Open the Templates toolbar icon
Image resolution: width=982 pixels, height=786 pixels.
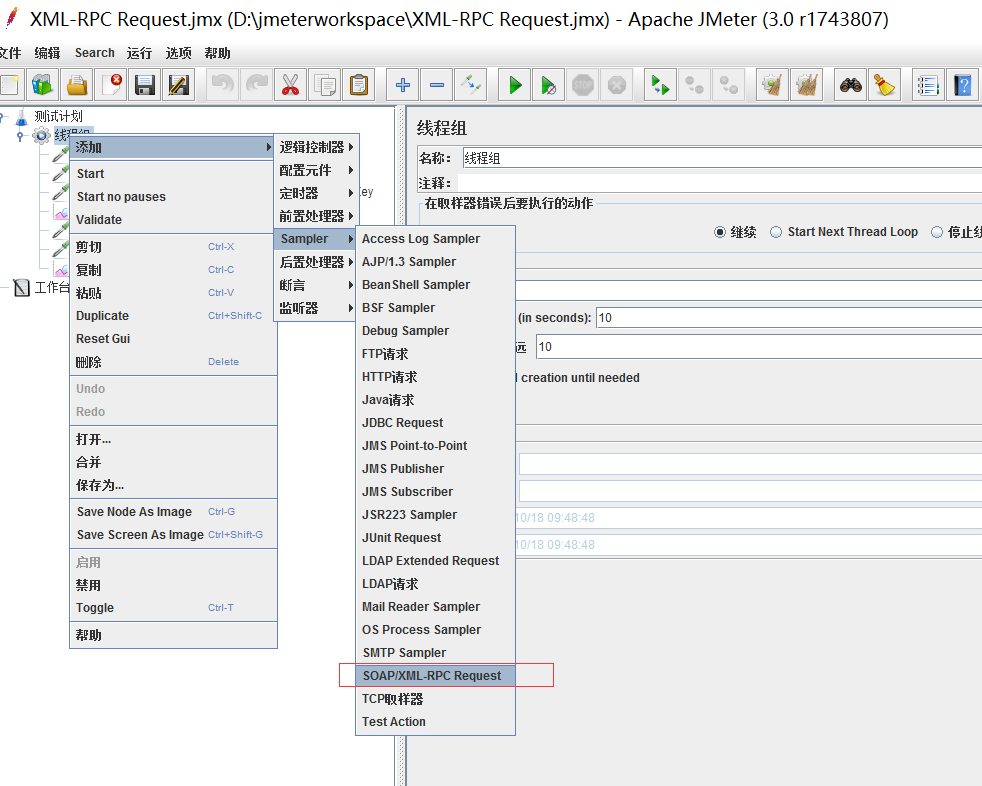click(43, 85)
